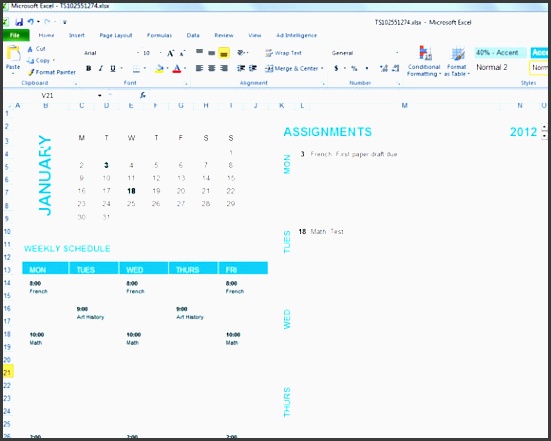This screenshot has height=441, width=551.
Task: Save the workbook with the floppy icon
Action: click(19, 22)
